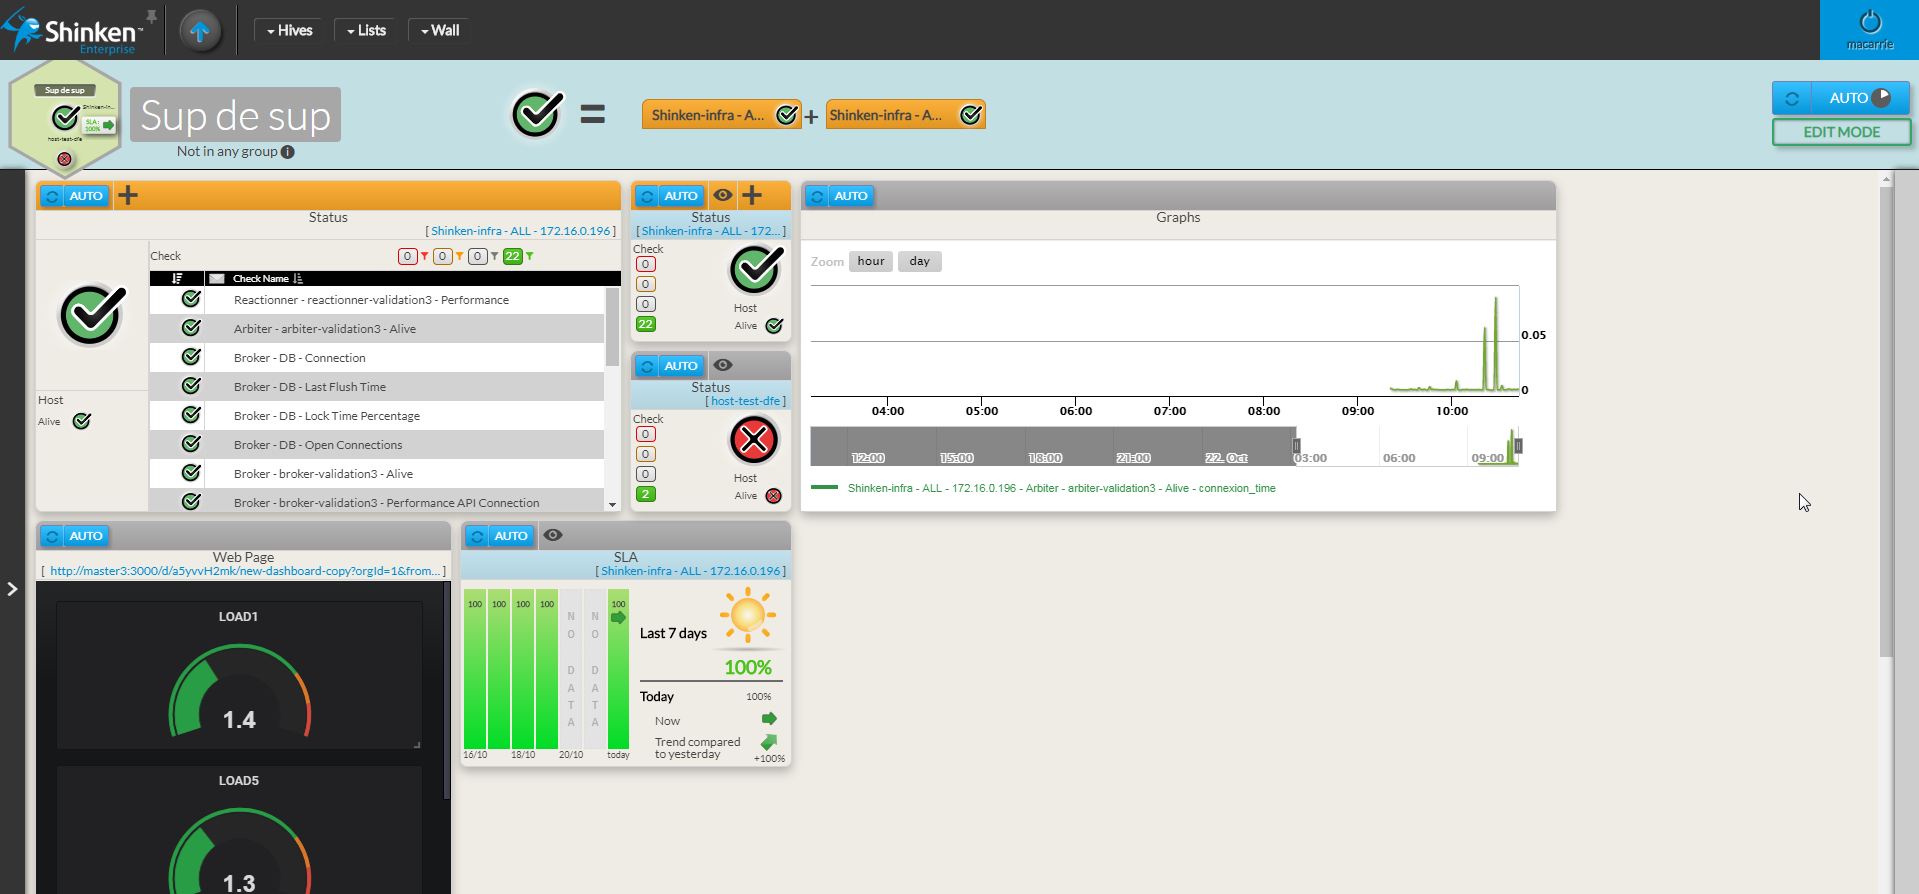This screenshot has height=894, width=1919.
Task: Open the Lists dropdown menu
Action: click(366, 31)
